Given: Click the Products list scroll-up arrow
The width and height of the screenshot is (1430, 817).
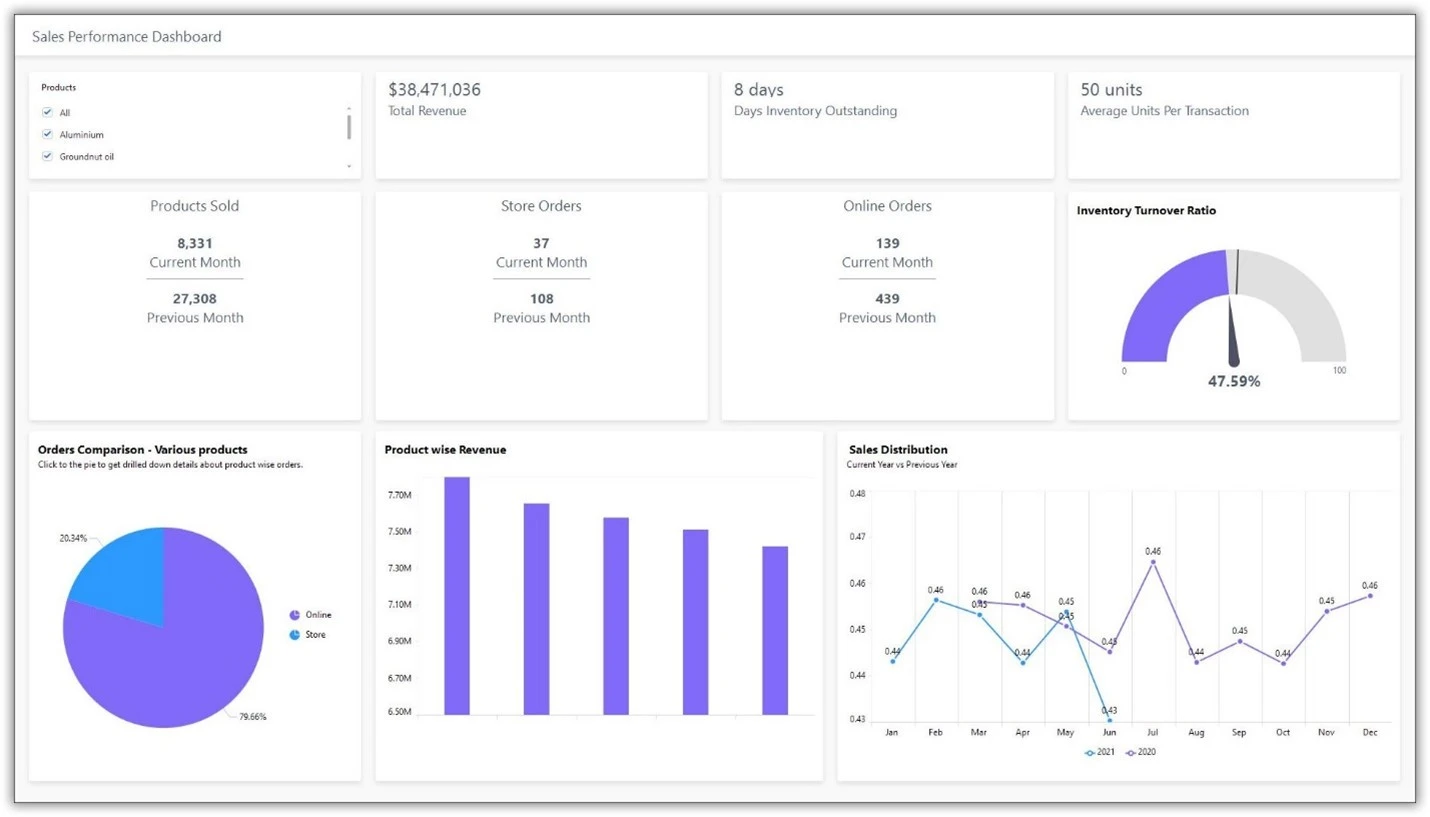Looking at the screenshot, I should tap(349, 108).
